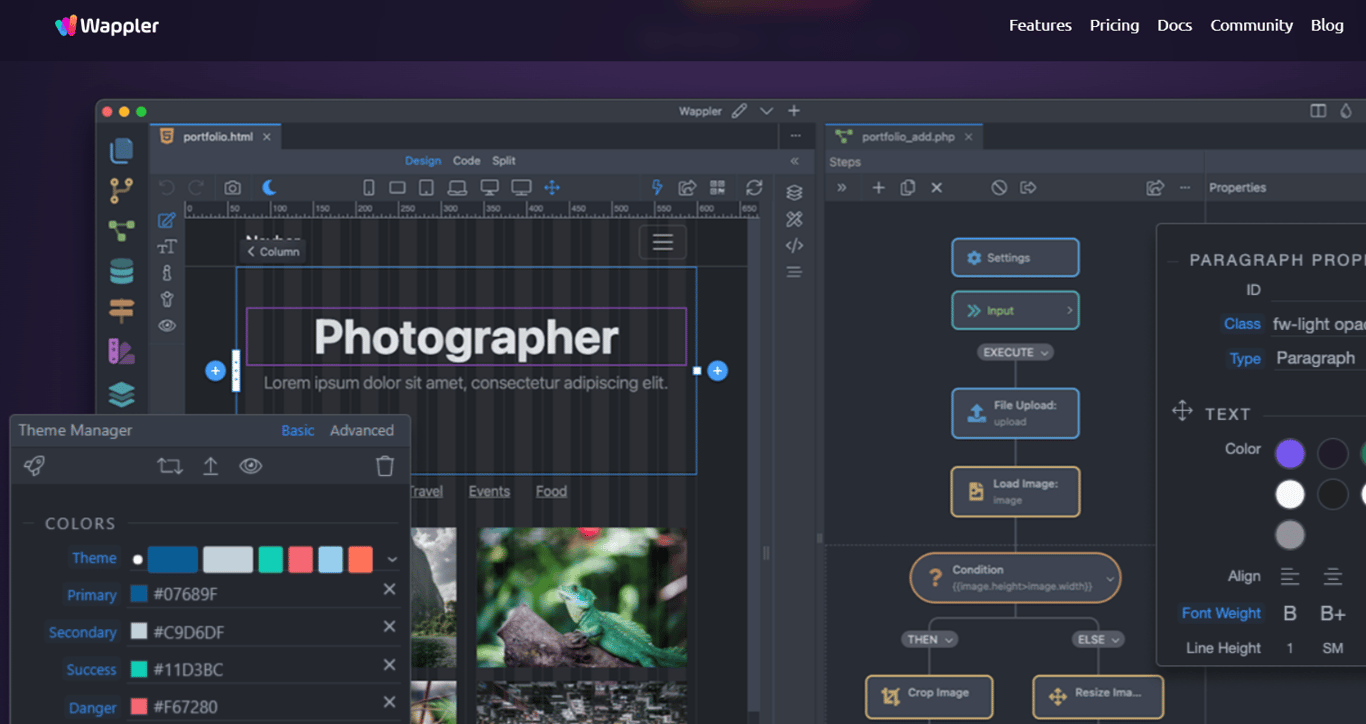Collapse panel with double chevron left
This screenshot has width=1366, height=724.
coord(795,161)
